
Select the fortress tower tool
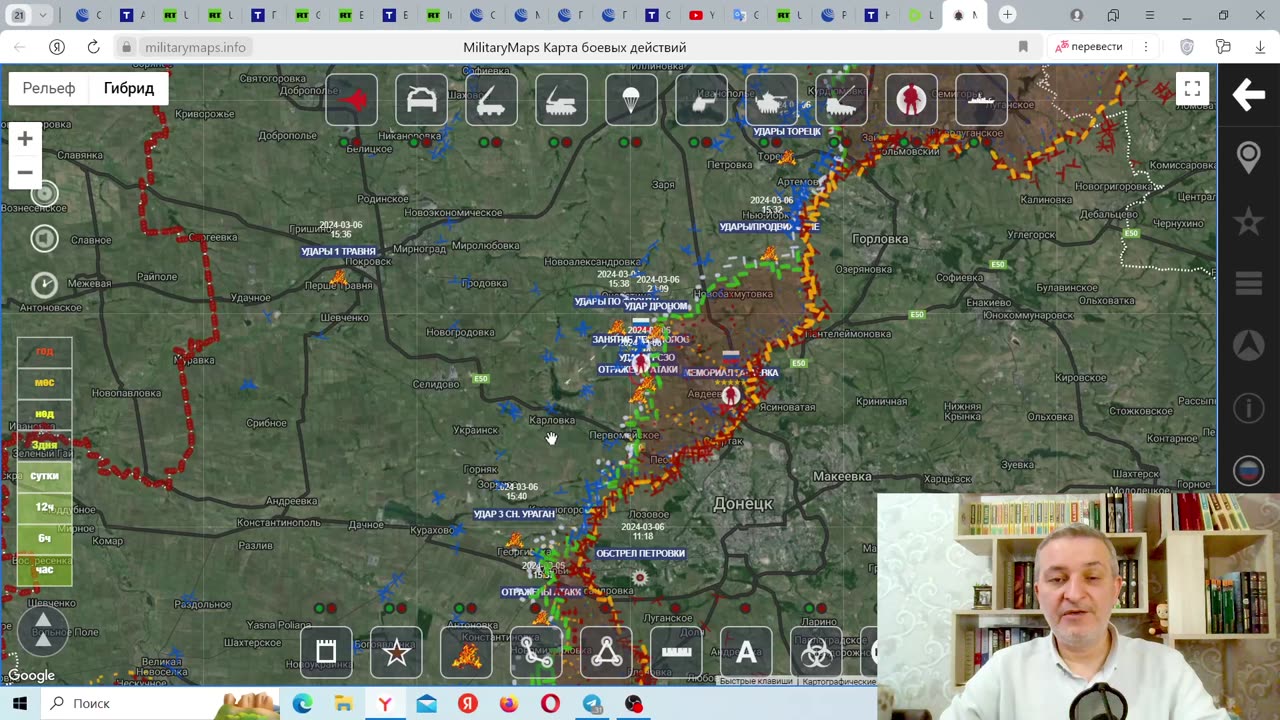tap(326, 653)
